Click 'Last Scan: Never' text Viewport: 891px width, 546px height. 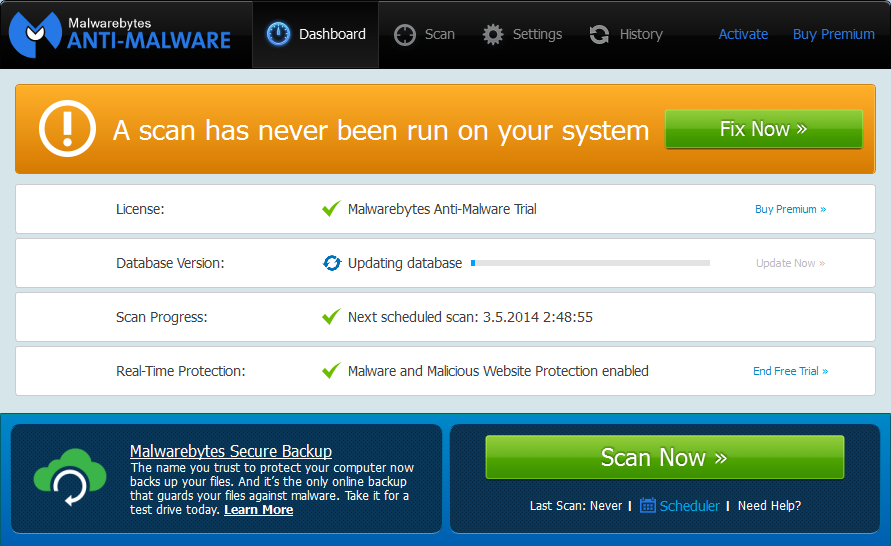point(576,506)
